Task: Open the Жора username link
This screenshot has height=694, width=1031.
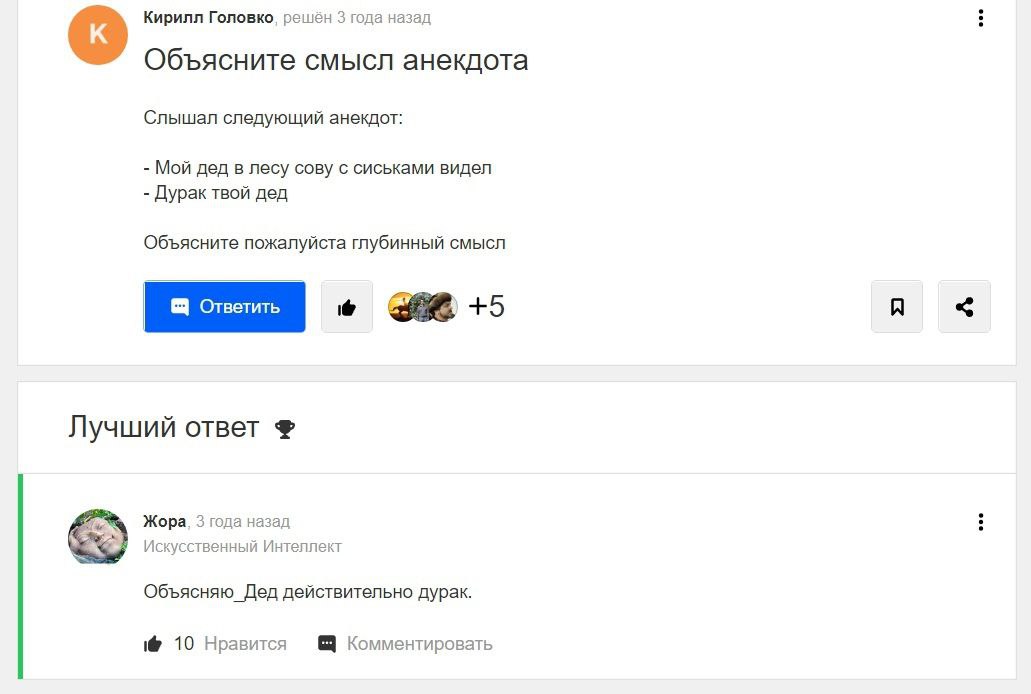Action: click(x=164, y=522)
